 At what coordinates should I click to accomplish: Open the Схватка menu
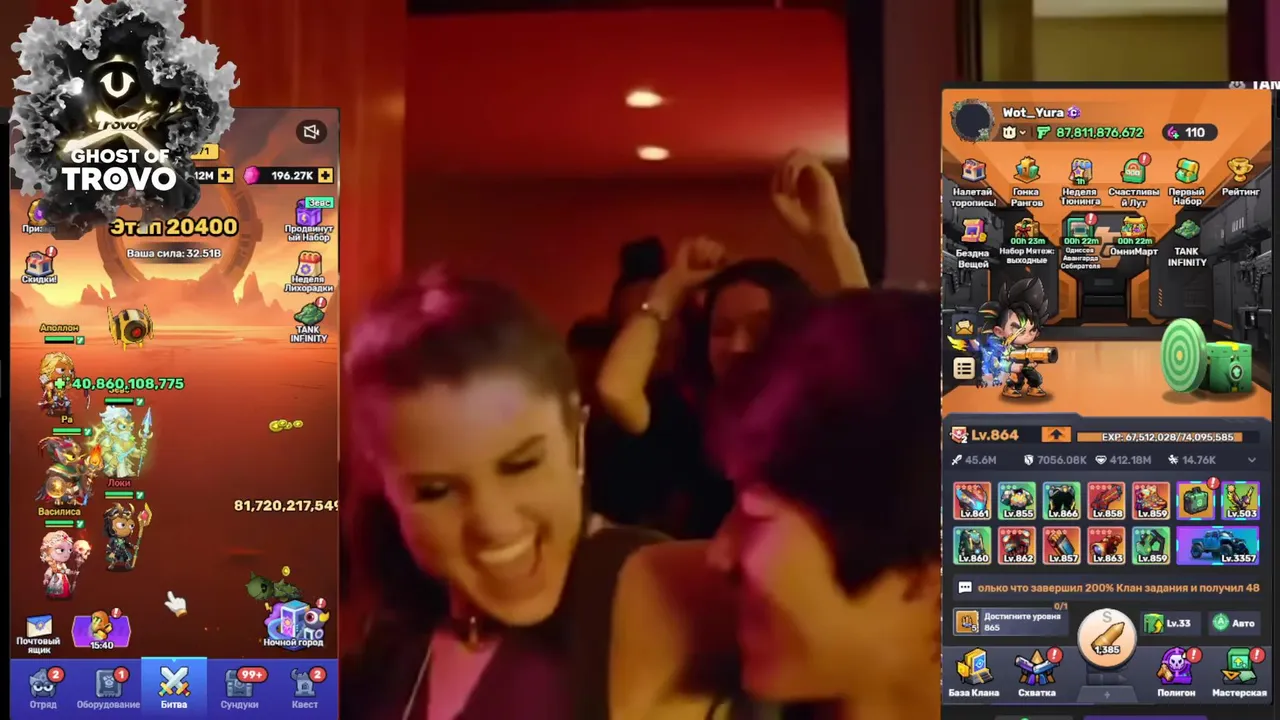tap(1036, 673)
